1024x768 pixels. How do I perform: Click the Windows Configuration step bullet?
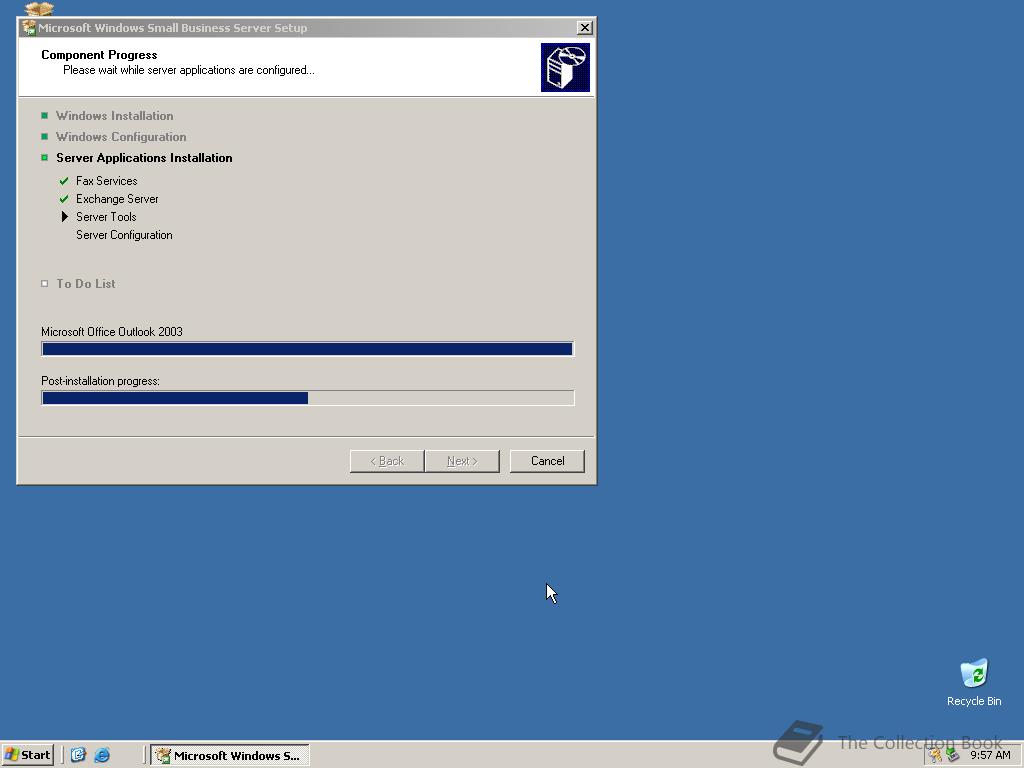[x=44, y=136]
